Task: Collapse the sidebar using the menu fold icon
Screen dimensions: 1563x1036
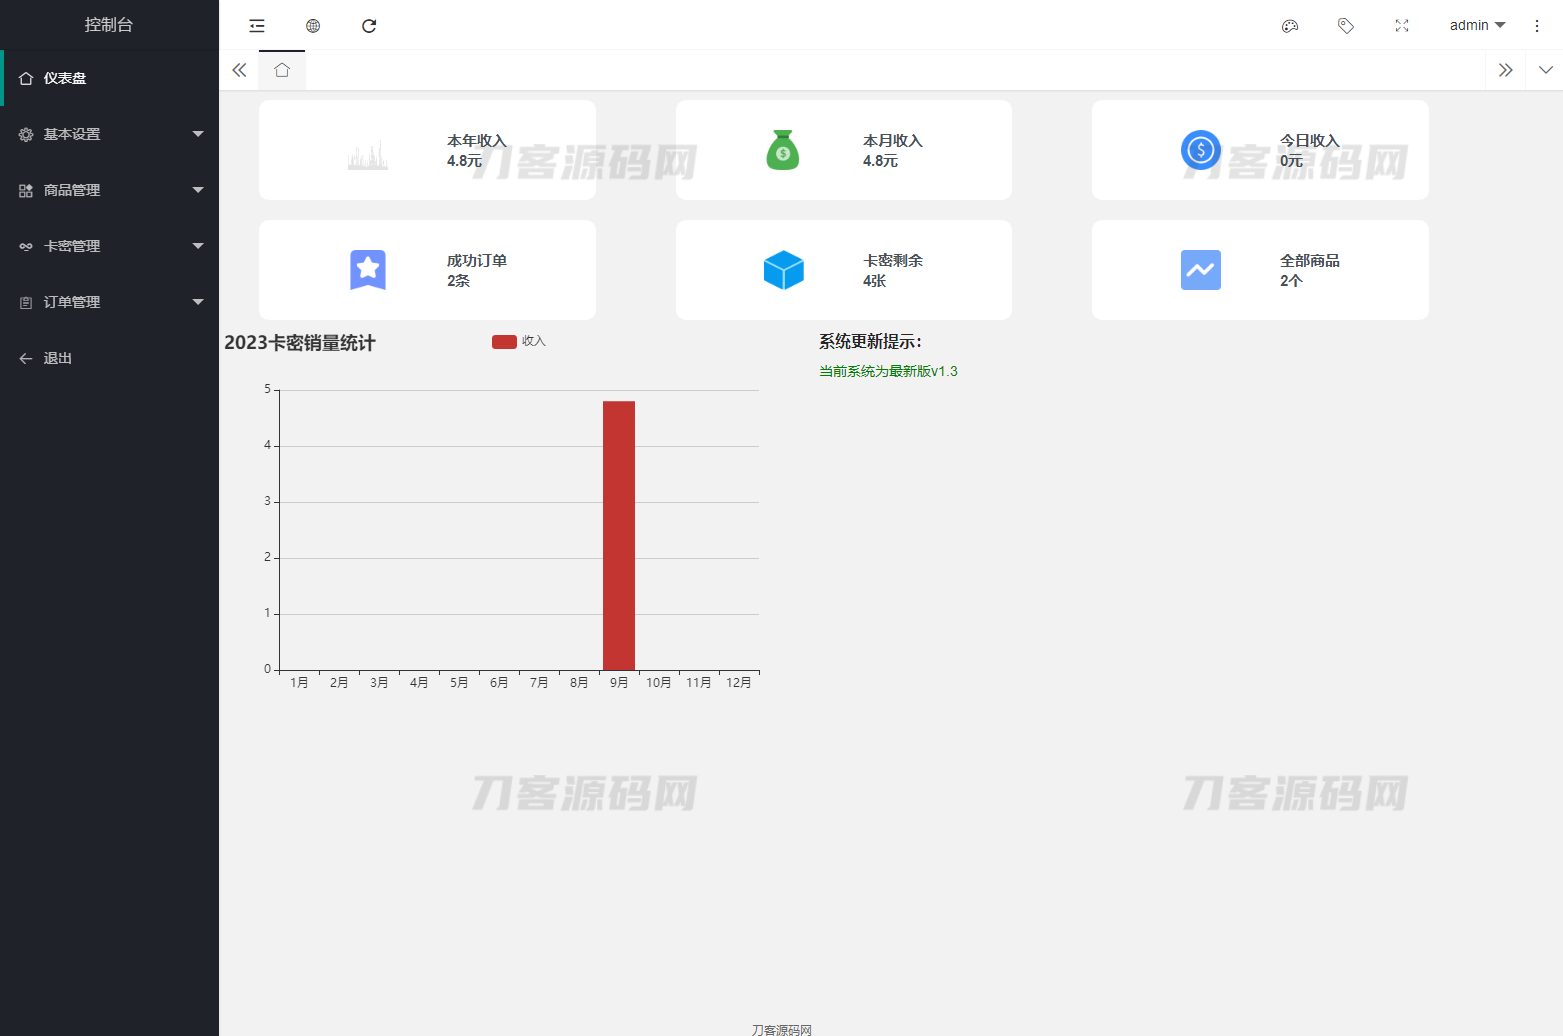Action: [x=257, y=26]
